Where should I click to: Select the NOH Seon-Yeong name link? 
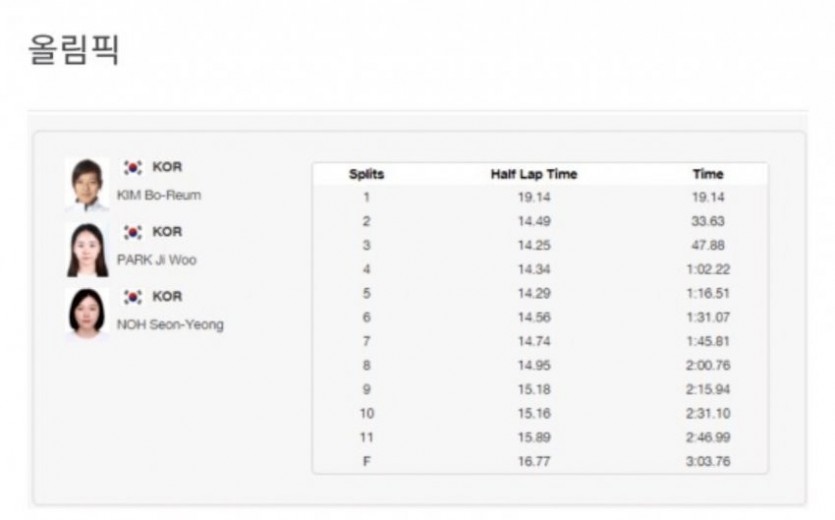pyautogui.click(x=170, y=324)
